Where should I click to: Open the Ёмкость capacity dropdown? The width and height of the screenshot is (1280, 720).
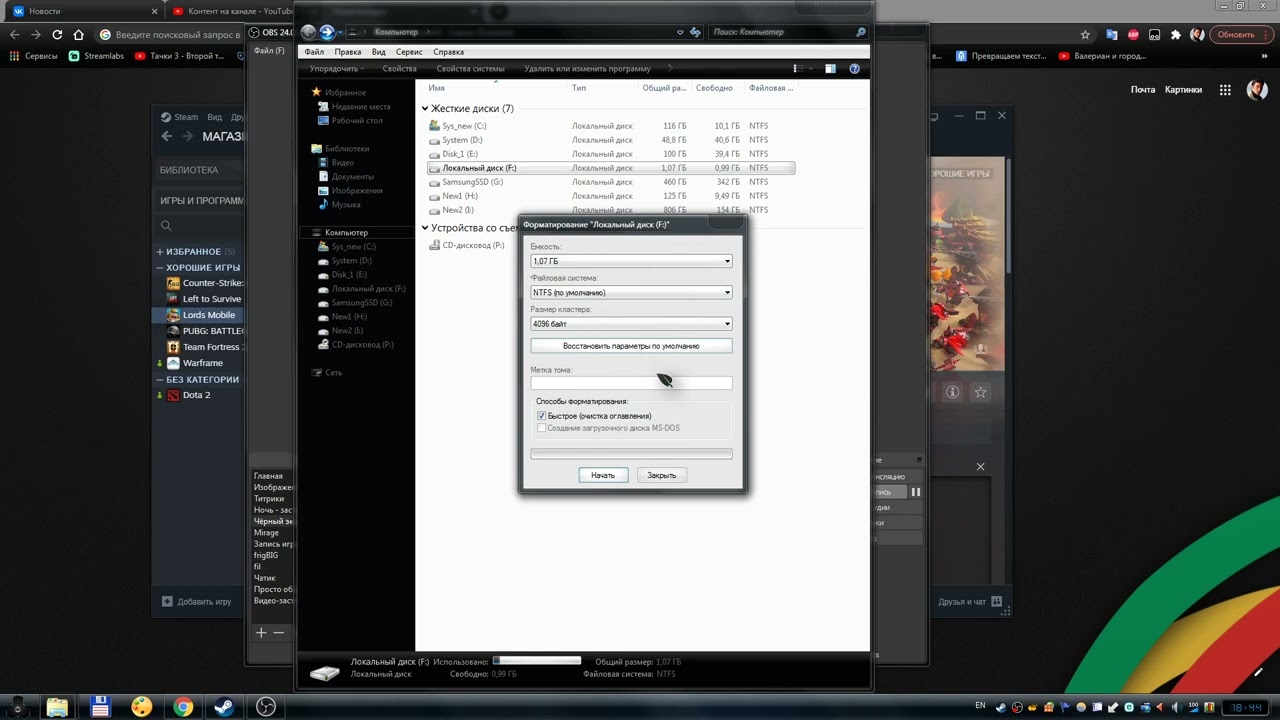coord(631,261)
